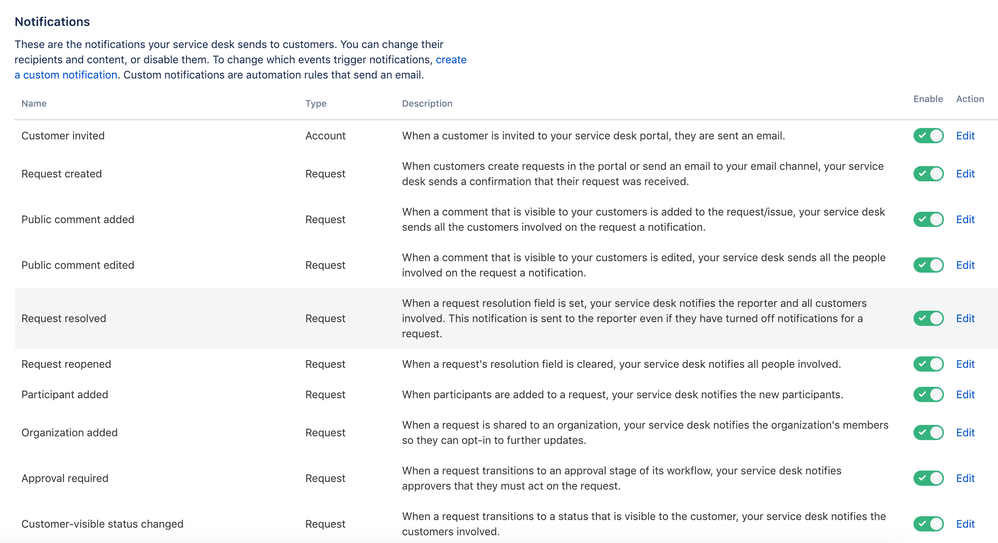Screen dimensions: 998x543
Task: Toggle Organization added notification off
Action: [928, 433]
